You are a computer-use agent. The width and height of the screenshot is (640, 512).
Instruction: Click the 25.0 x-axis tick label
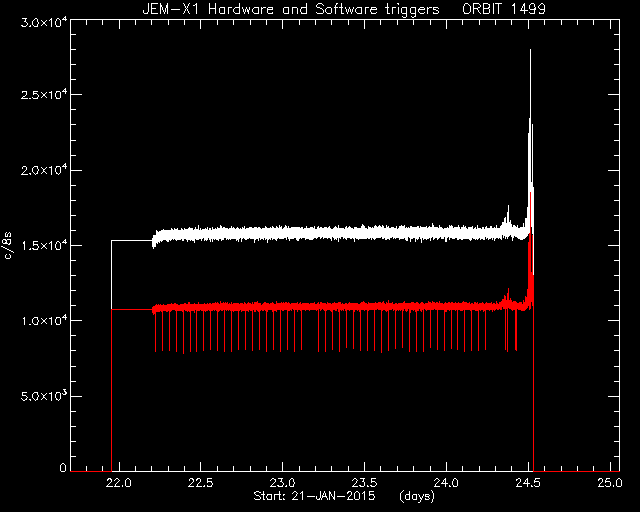[610, 483]
